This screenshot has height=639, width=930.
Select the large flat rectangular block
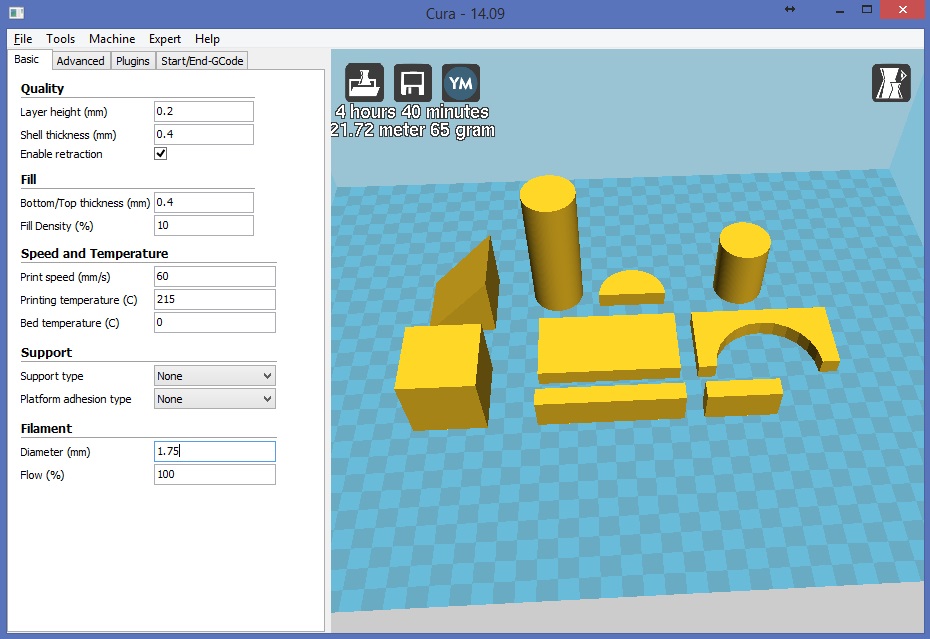[x=609, y=348]
